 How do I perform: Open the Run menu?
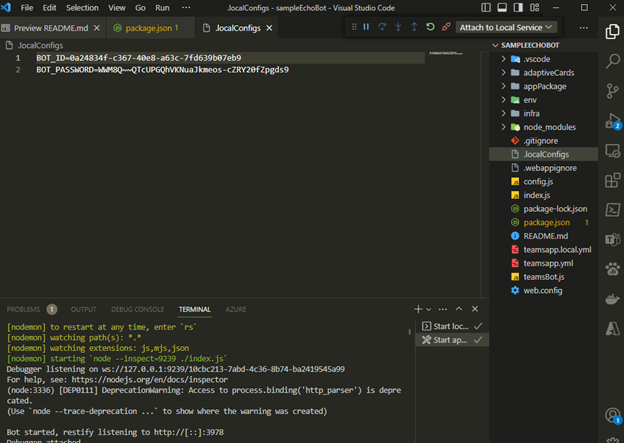click(162, 8)
